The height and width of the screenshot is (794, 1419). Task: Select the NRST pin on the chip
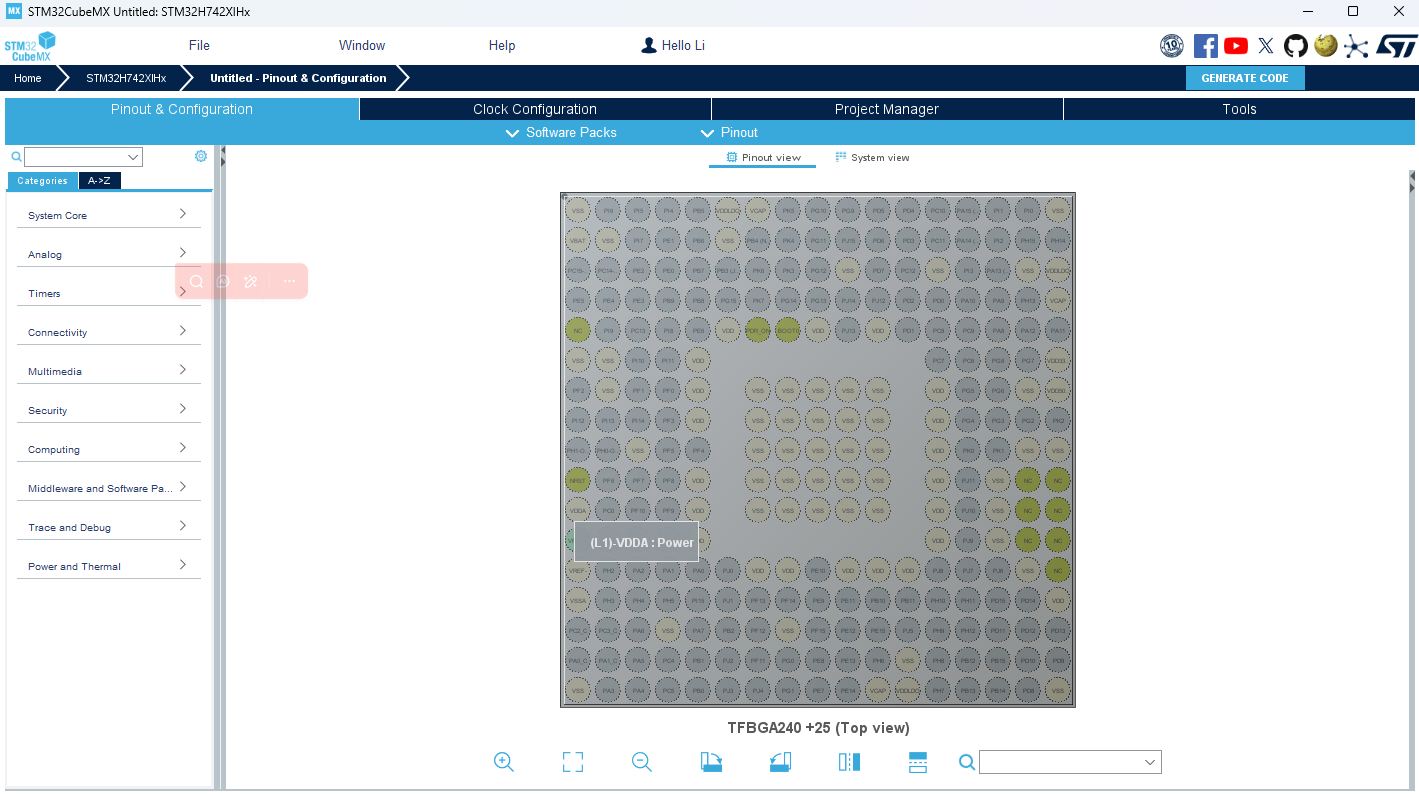(x=578, y=480)
